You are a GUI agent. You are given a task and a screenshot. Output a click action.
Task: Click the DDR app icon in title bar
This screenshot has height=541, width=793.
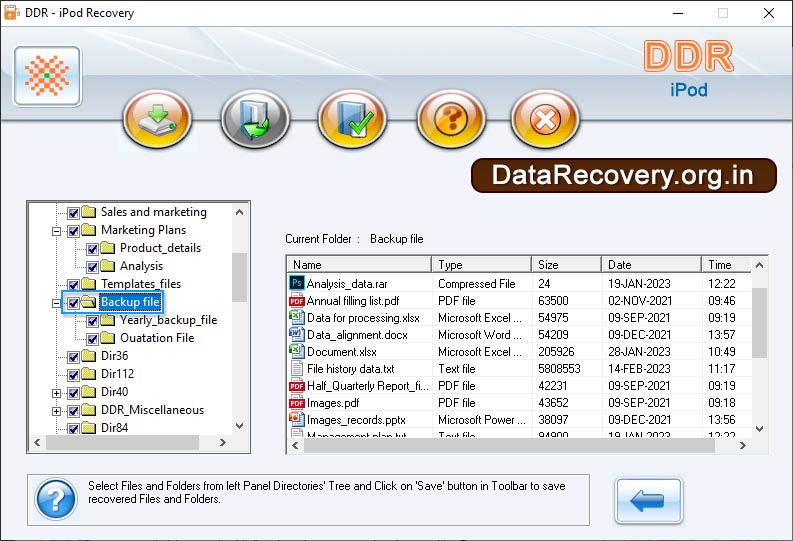(x=12, y=13)
